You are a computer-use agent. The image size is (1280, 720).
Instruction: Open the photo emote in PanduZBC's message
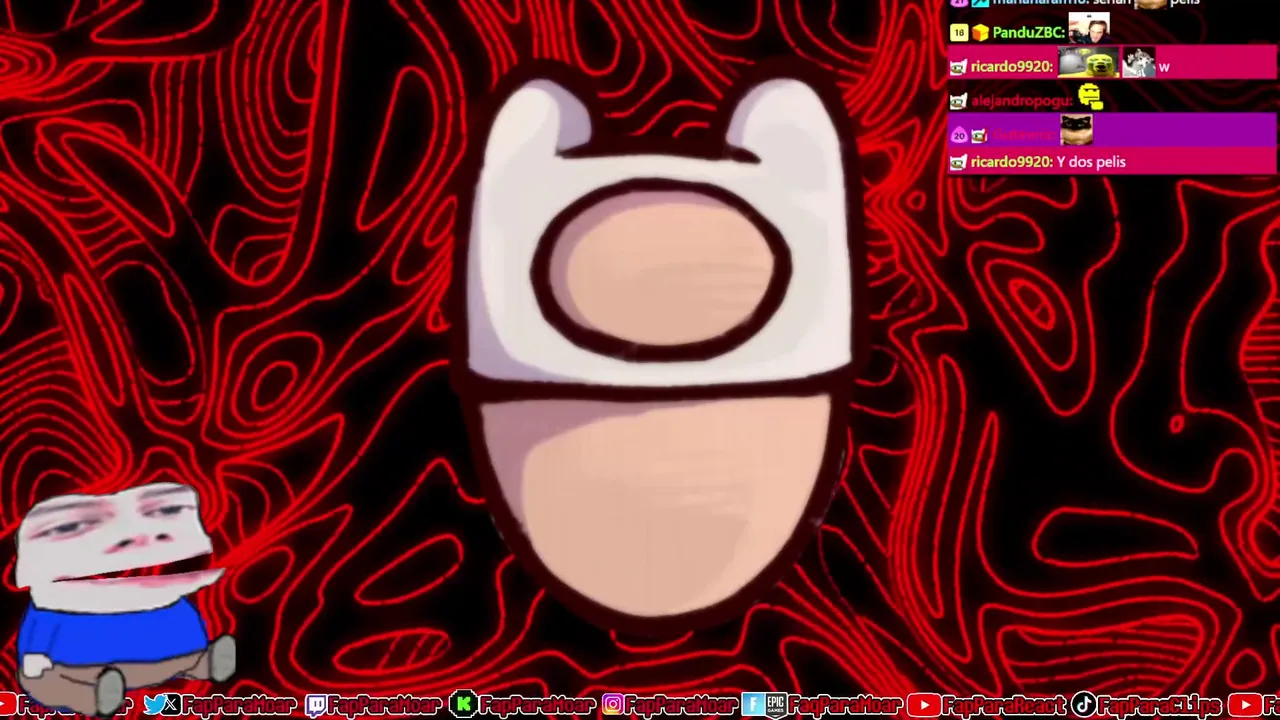tap(1089, 30)
